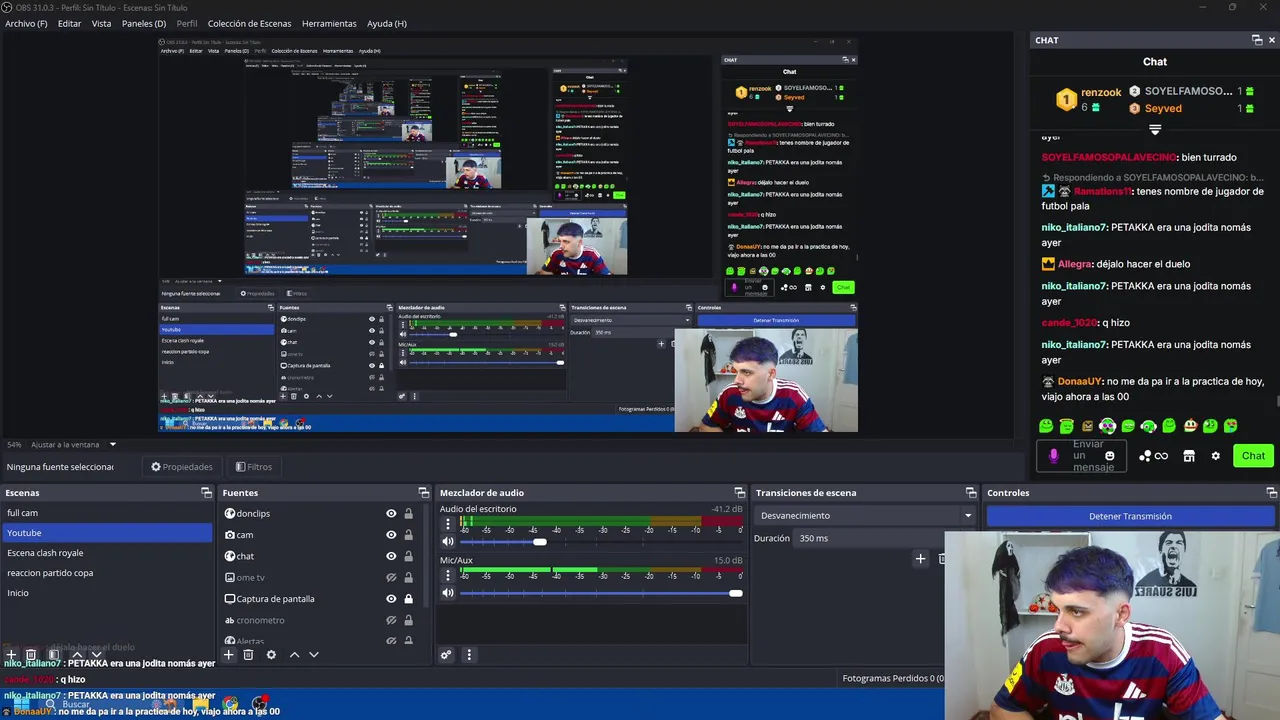Open the Herramientas menu

(329, 23)
